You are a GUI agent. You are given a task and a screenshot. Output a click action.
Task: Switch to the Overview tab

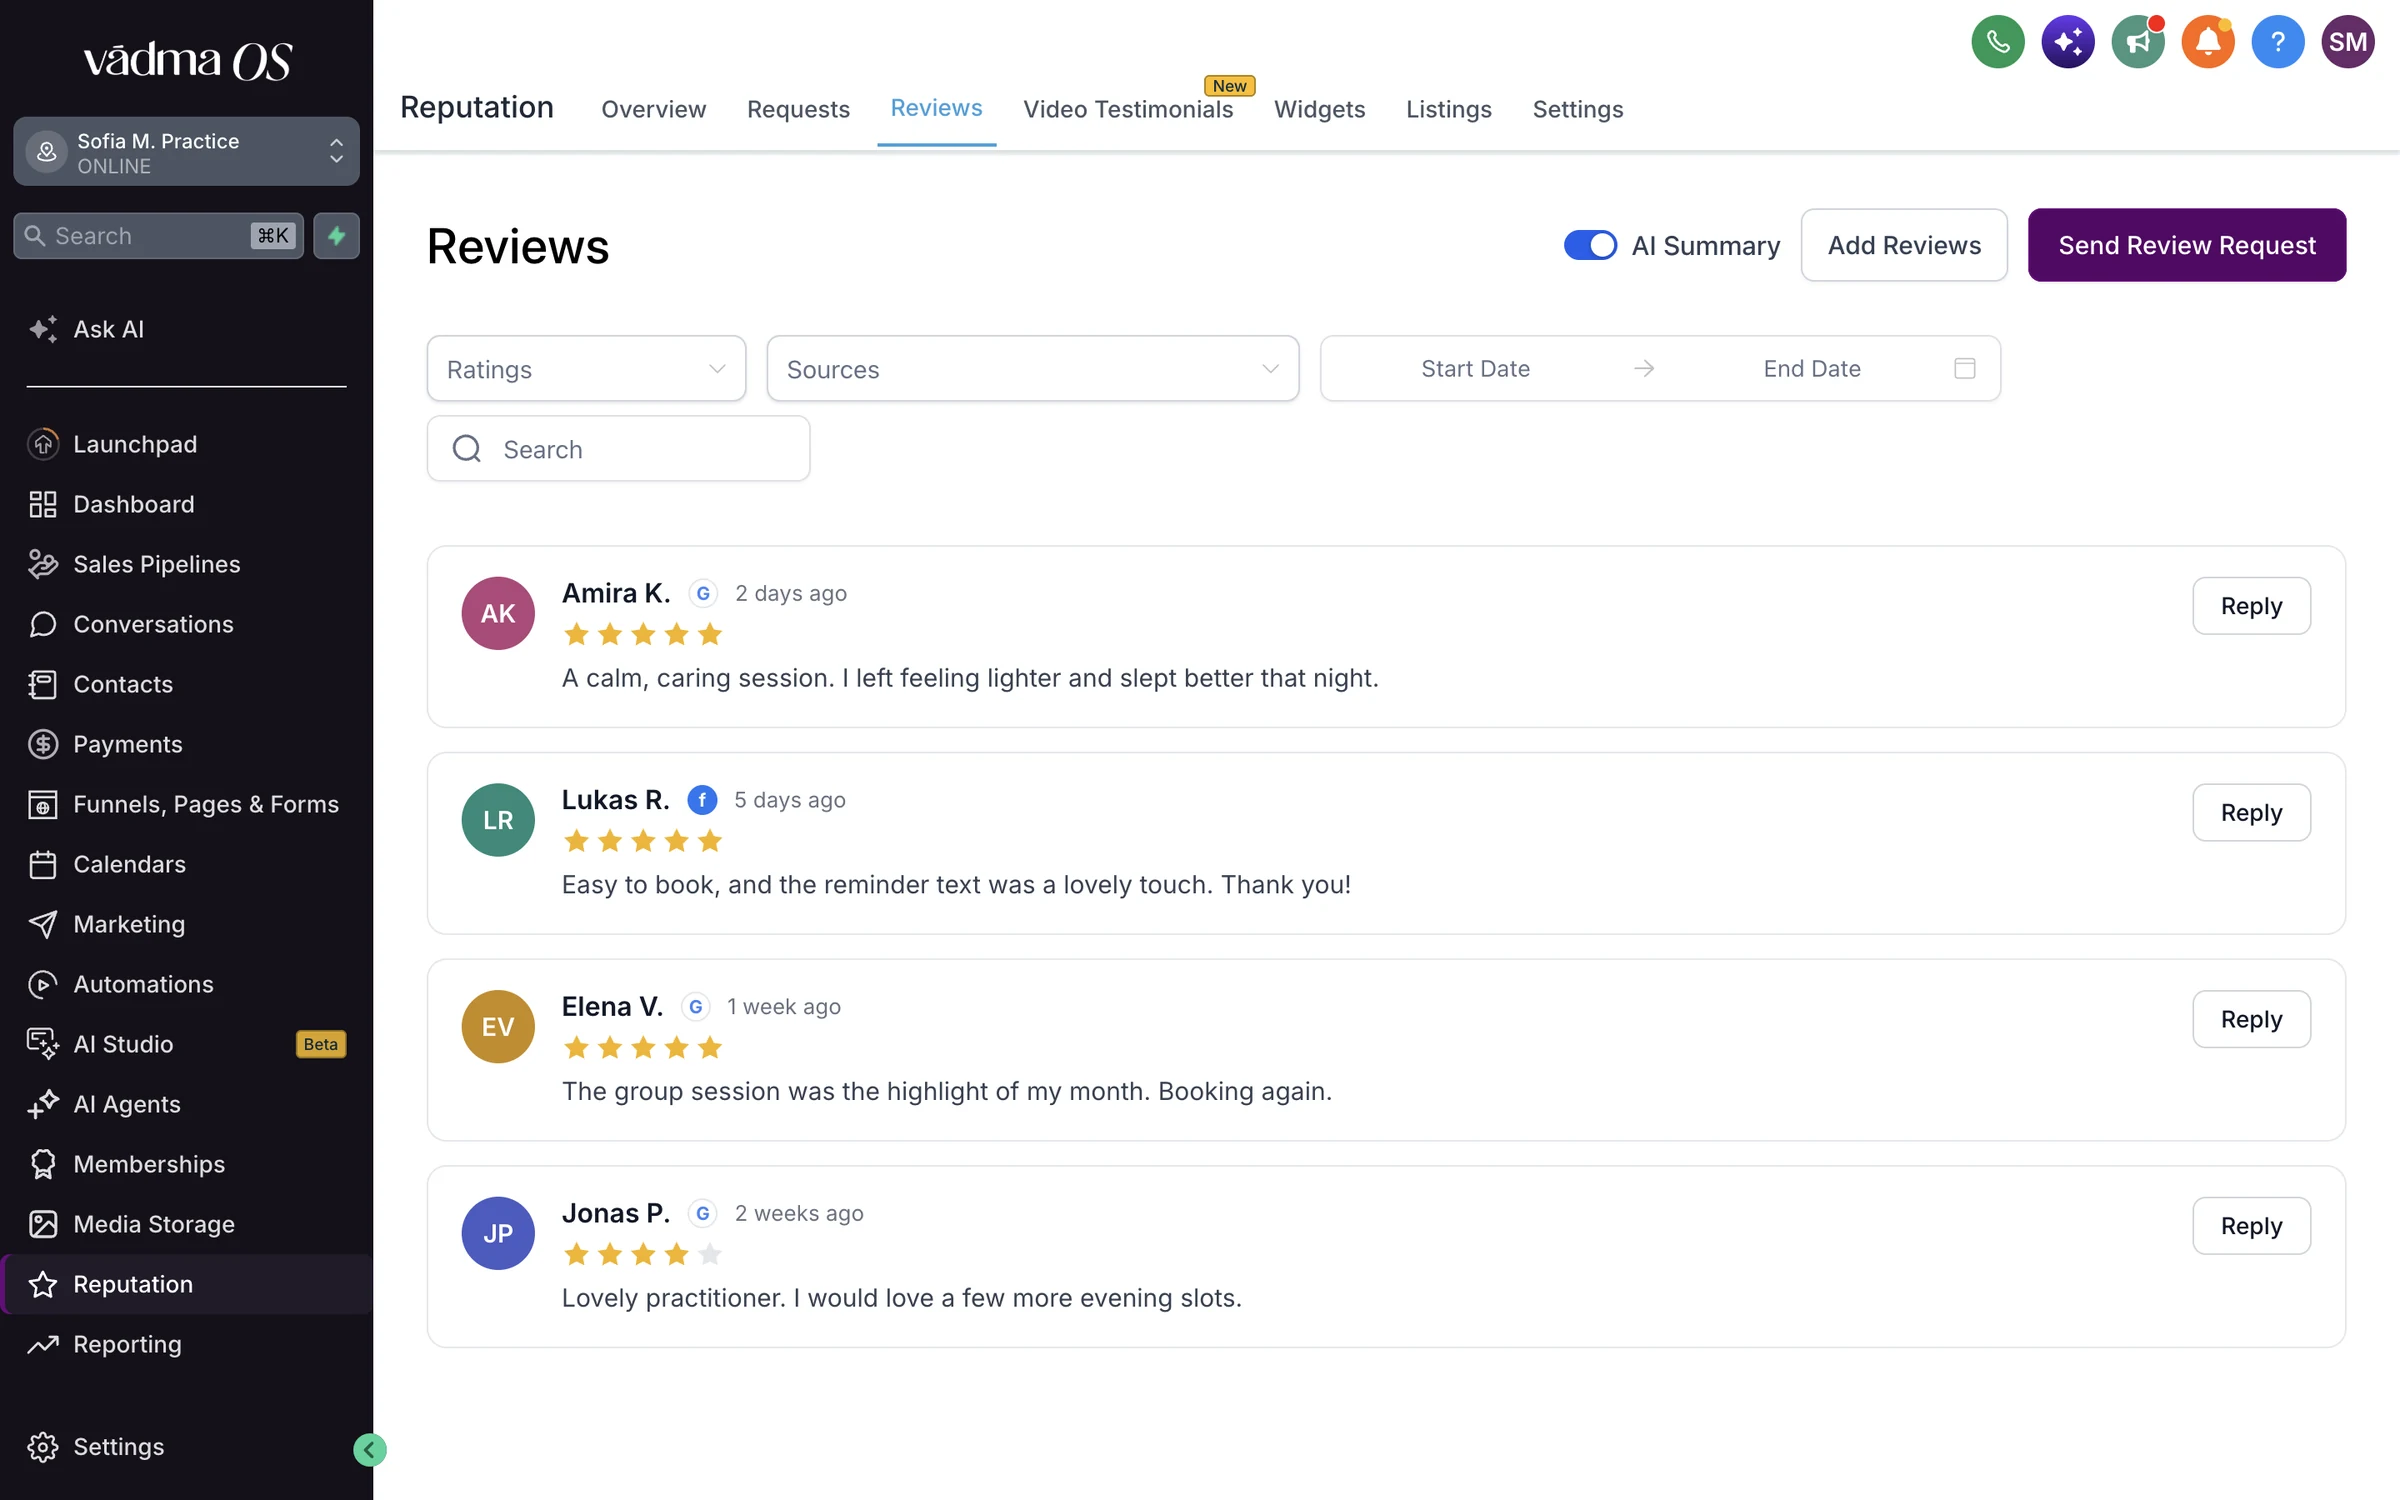(x=653, y=109)
